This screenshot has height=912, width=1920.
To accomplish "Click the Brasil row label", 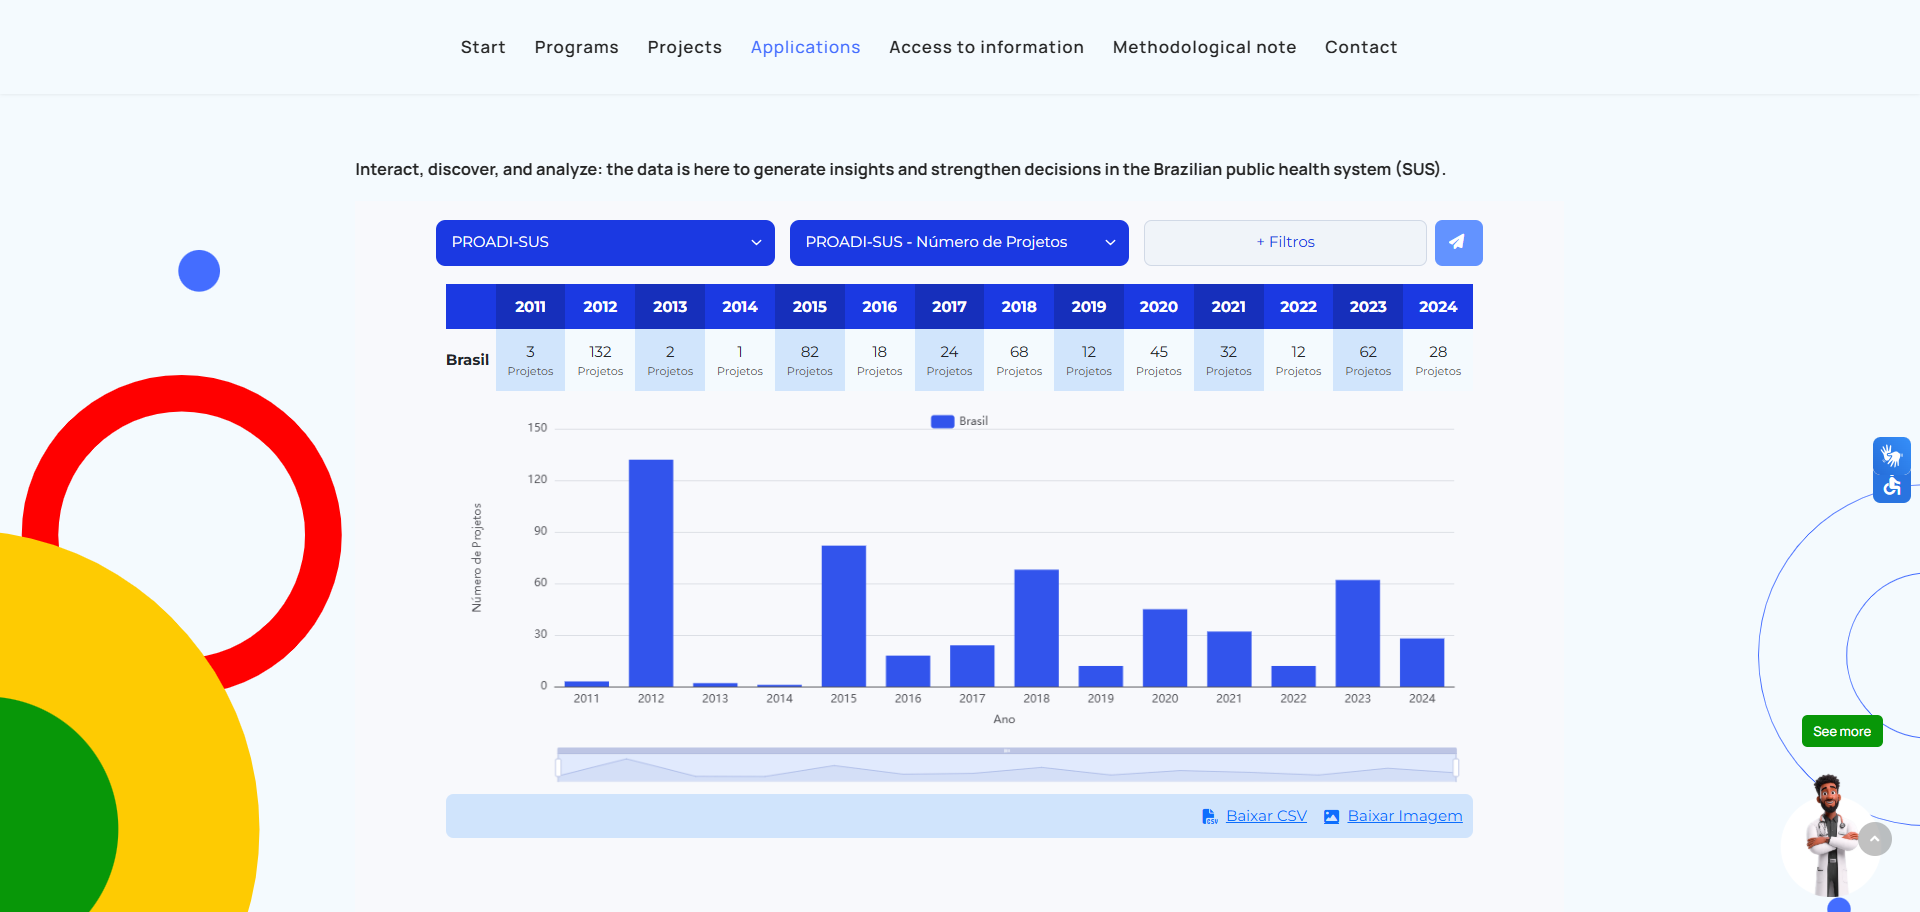I will (467, 360).
